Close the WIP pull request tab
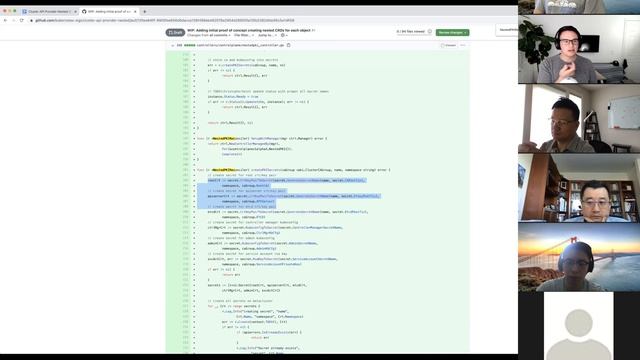The height and width of the screenshot is (360, 640). [x=135, y=11]
